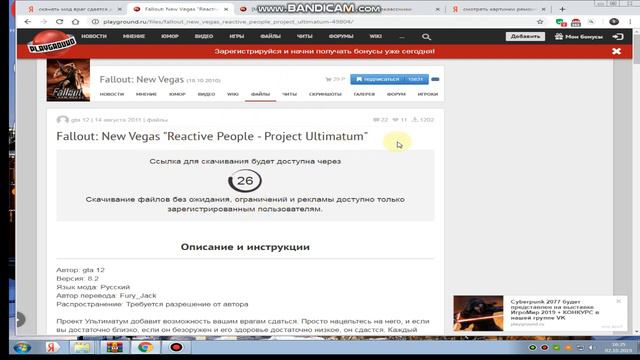This screenshot has width=640, height=360.
Task: Click the download countdown timer circle
Action: click(x=245, y=180)
